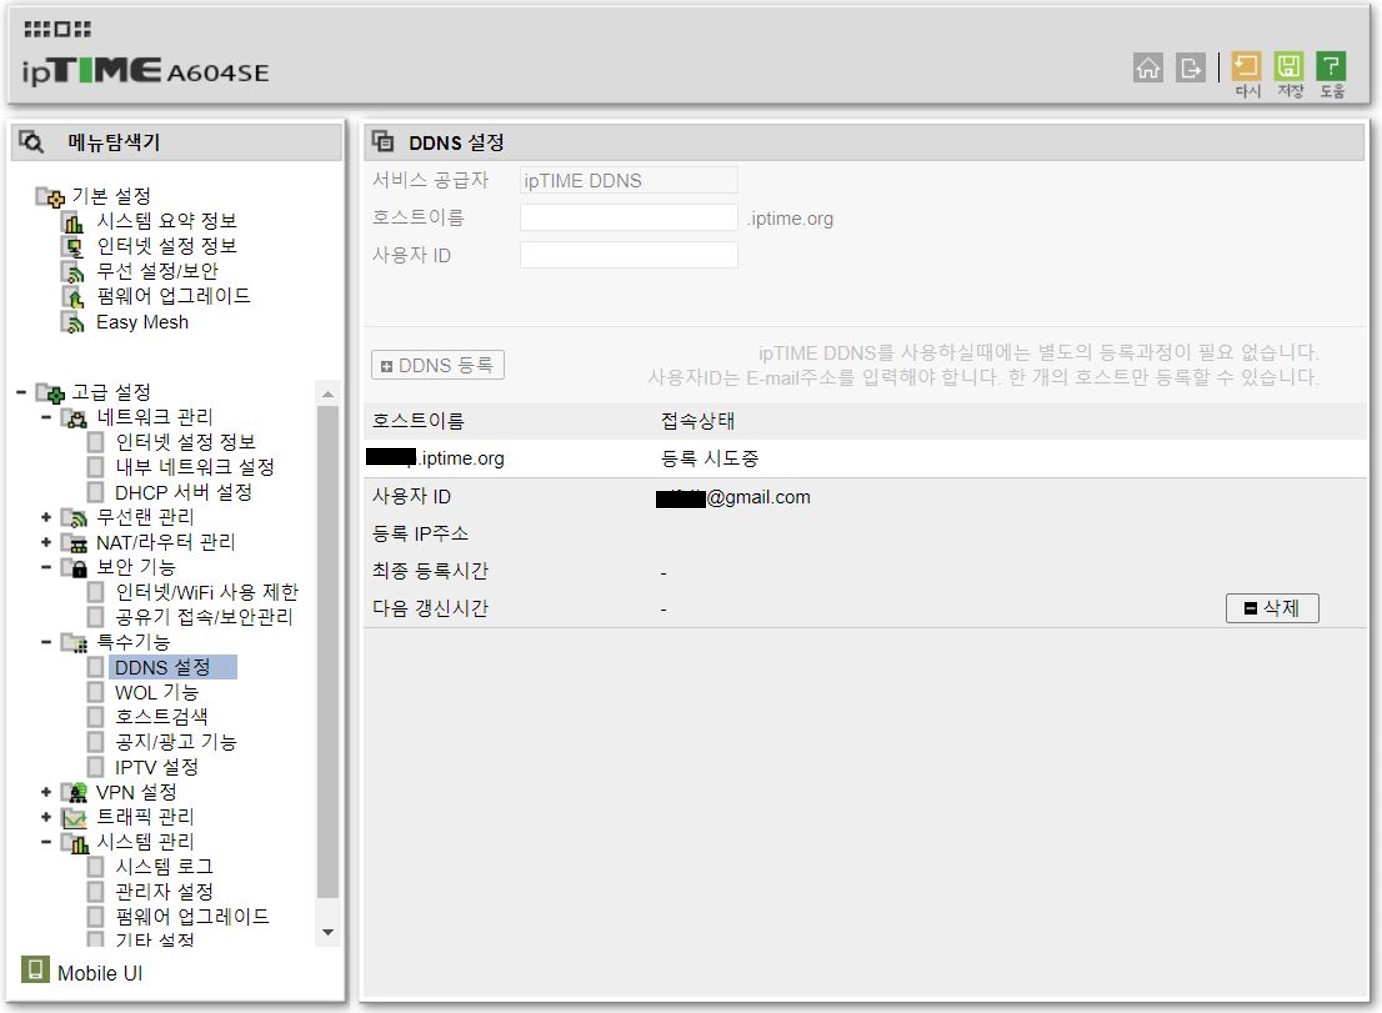Click the 보안 기능 lock folder icon
This screenshot has height=1013, width=1382.
pyautogui.click(x=74, y=568)
